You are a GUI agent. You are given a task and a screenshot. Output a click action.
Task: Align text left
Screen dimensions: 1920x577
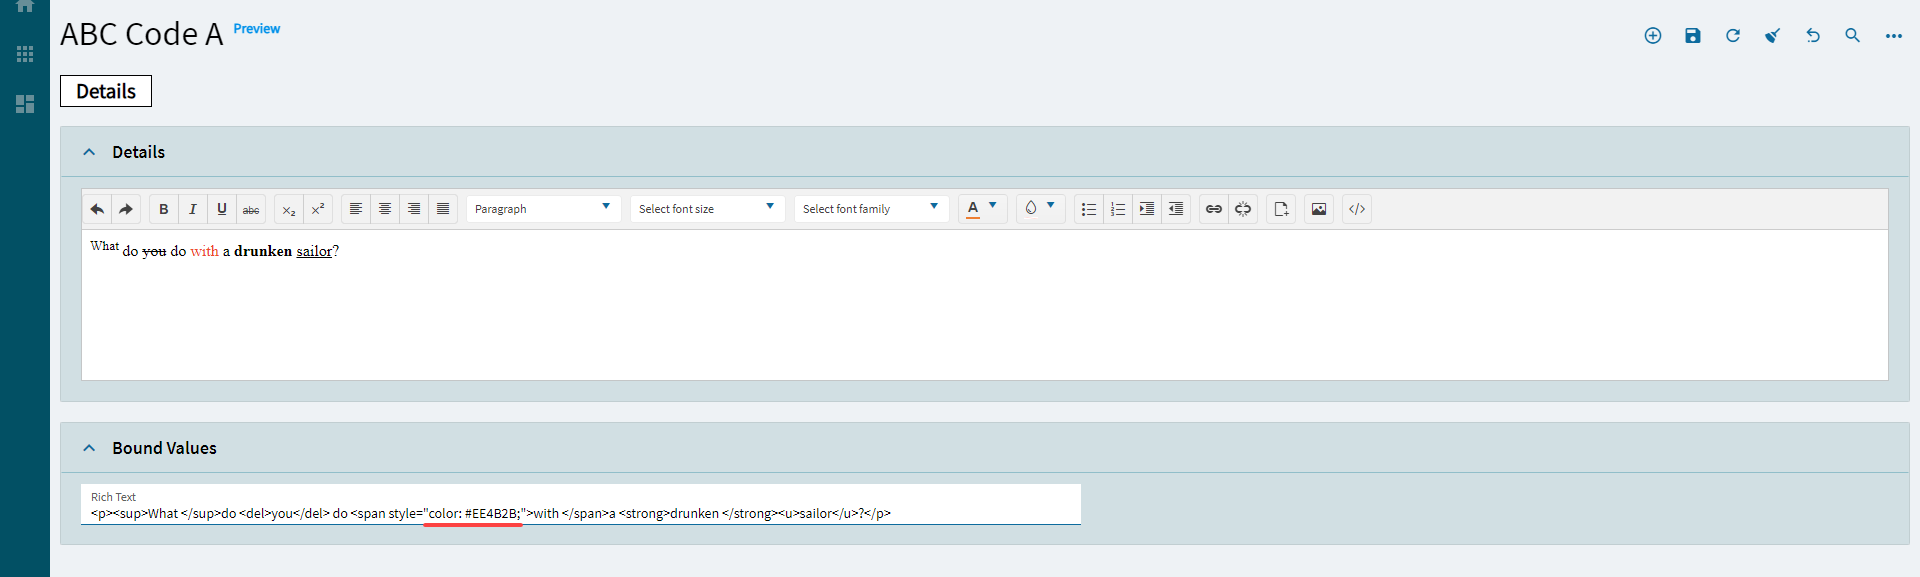point(356,209)
